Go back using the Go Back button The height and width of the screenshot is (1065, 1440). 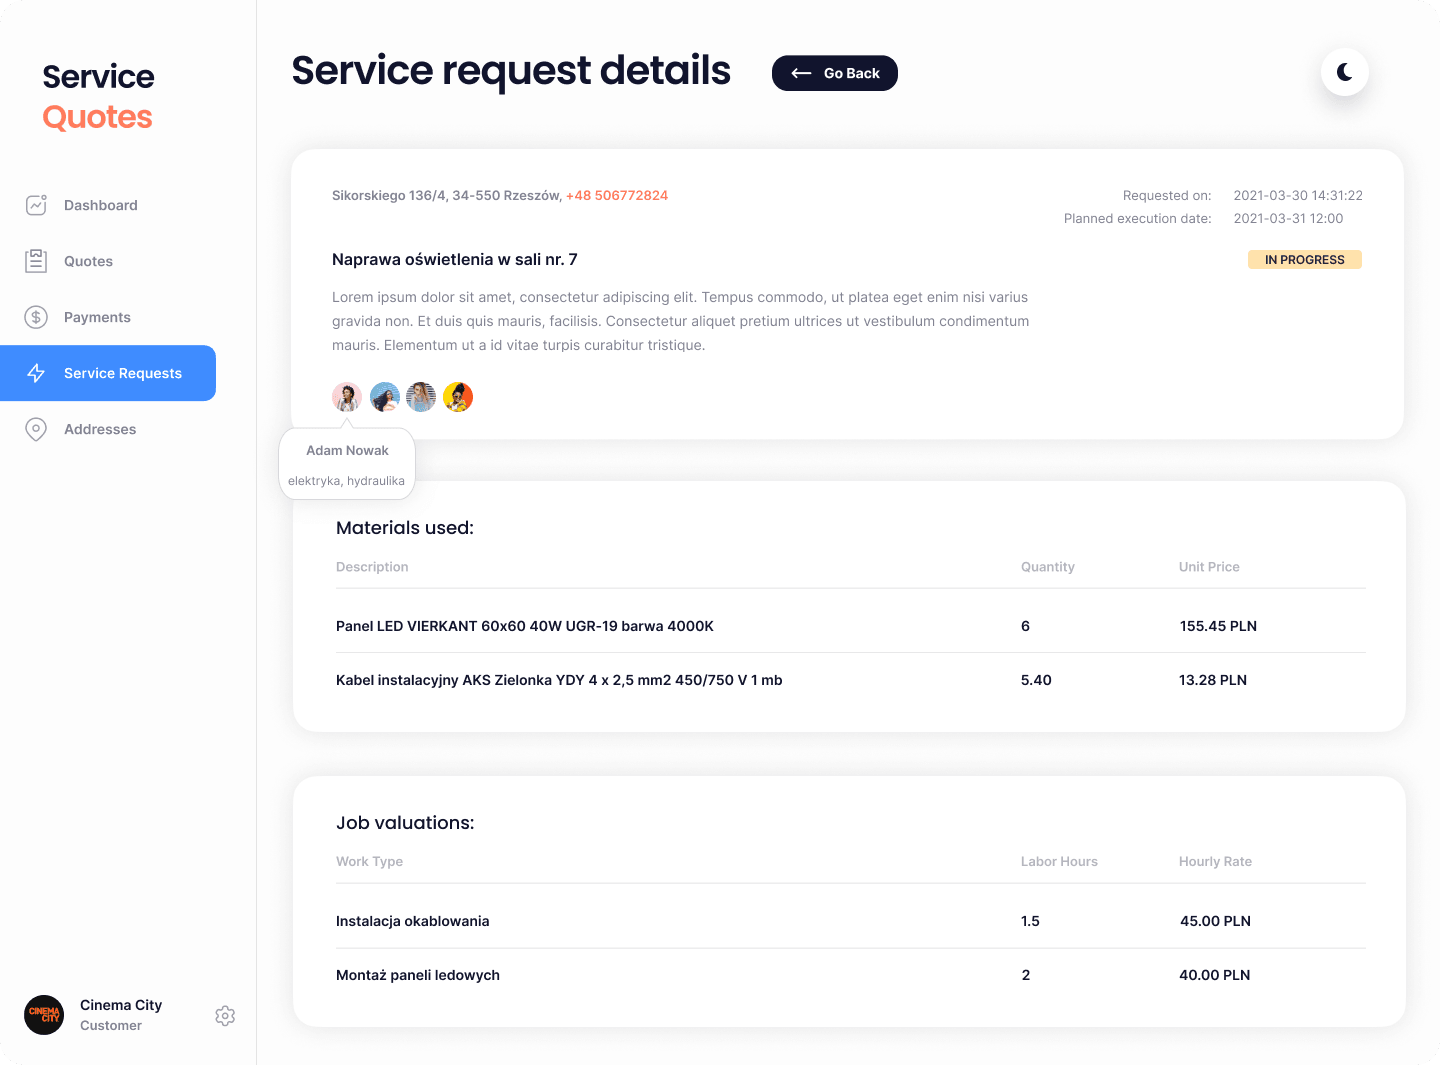pyautogui.click(x=834, y=73)
